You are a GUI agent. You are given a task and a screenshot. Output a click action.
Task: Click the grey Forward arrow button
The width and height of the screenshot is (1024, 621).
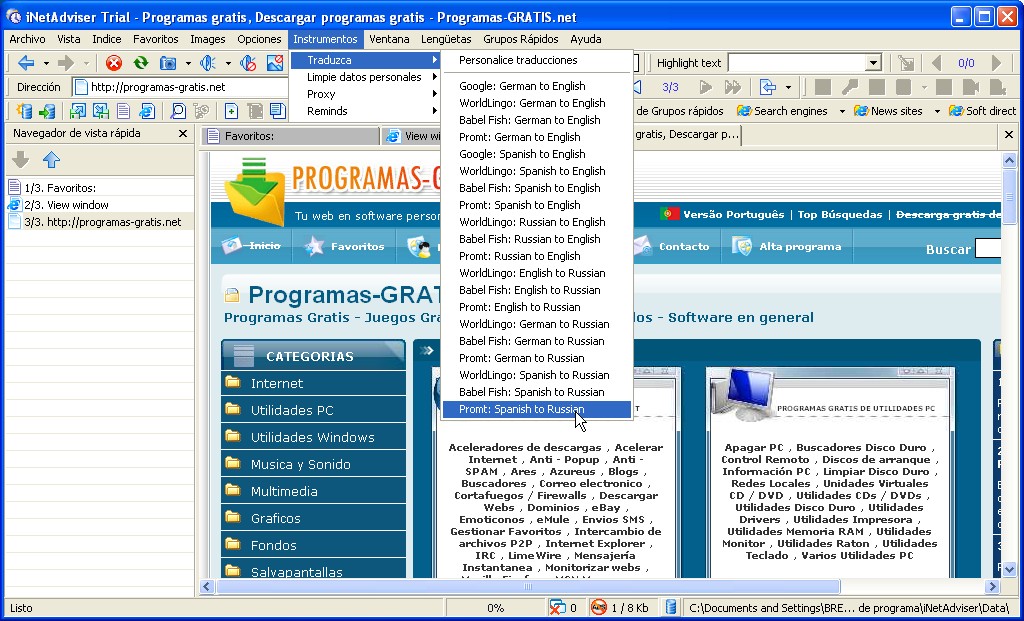point(65,63)
